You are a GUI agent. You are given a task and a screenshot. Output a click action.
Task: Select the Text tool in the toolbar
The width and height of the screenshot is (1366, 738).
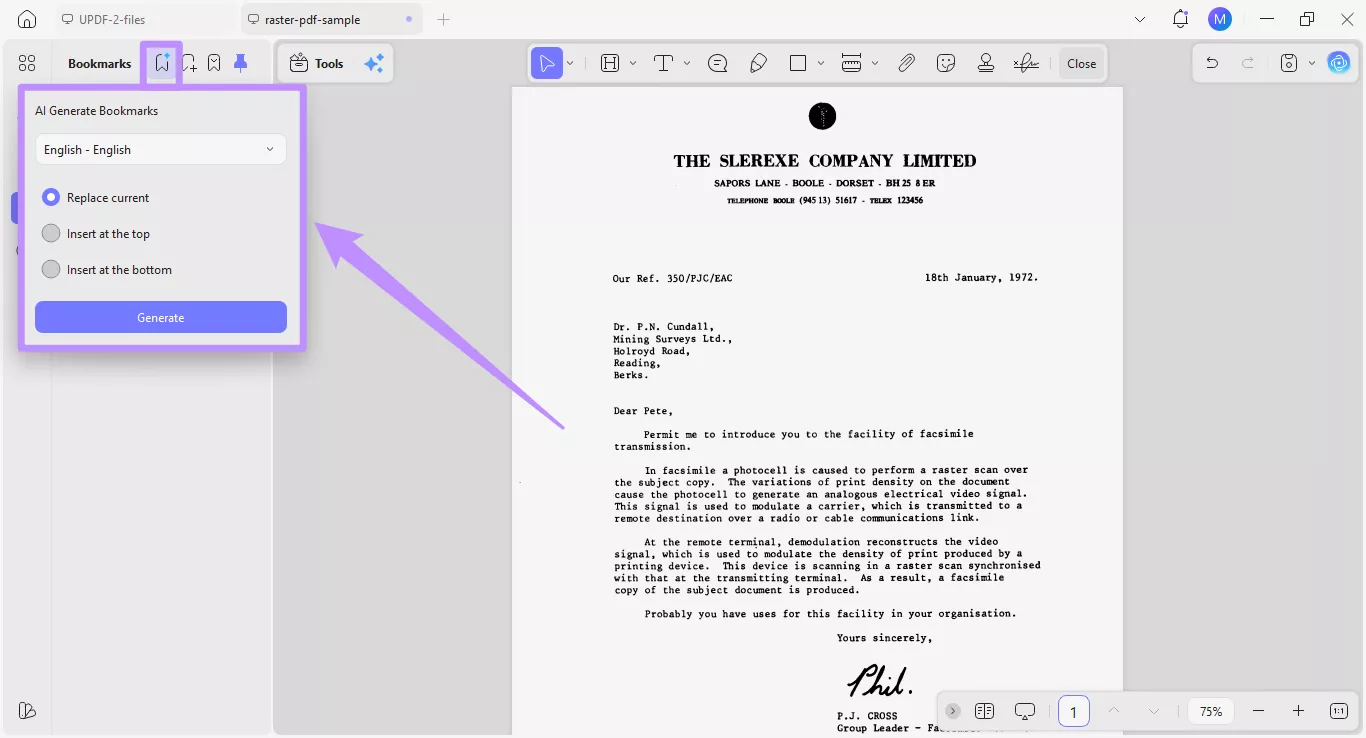click(663, 62)
